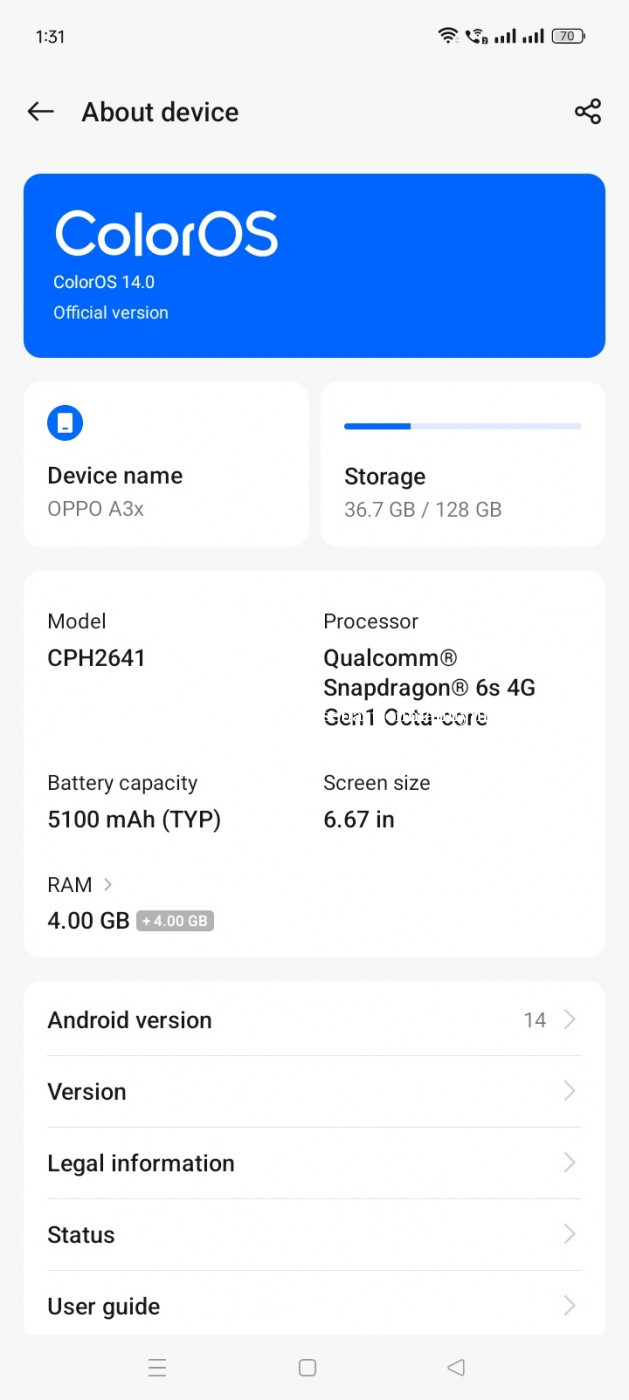Tap the blue device icon
Image resolution: width=629 pixels, height=1400 pixels.
[65, 423]
